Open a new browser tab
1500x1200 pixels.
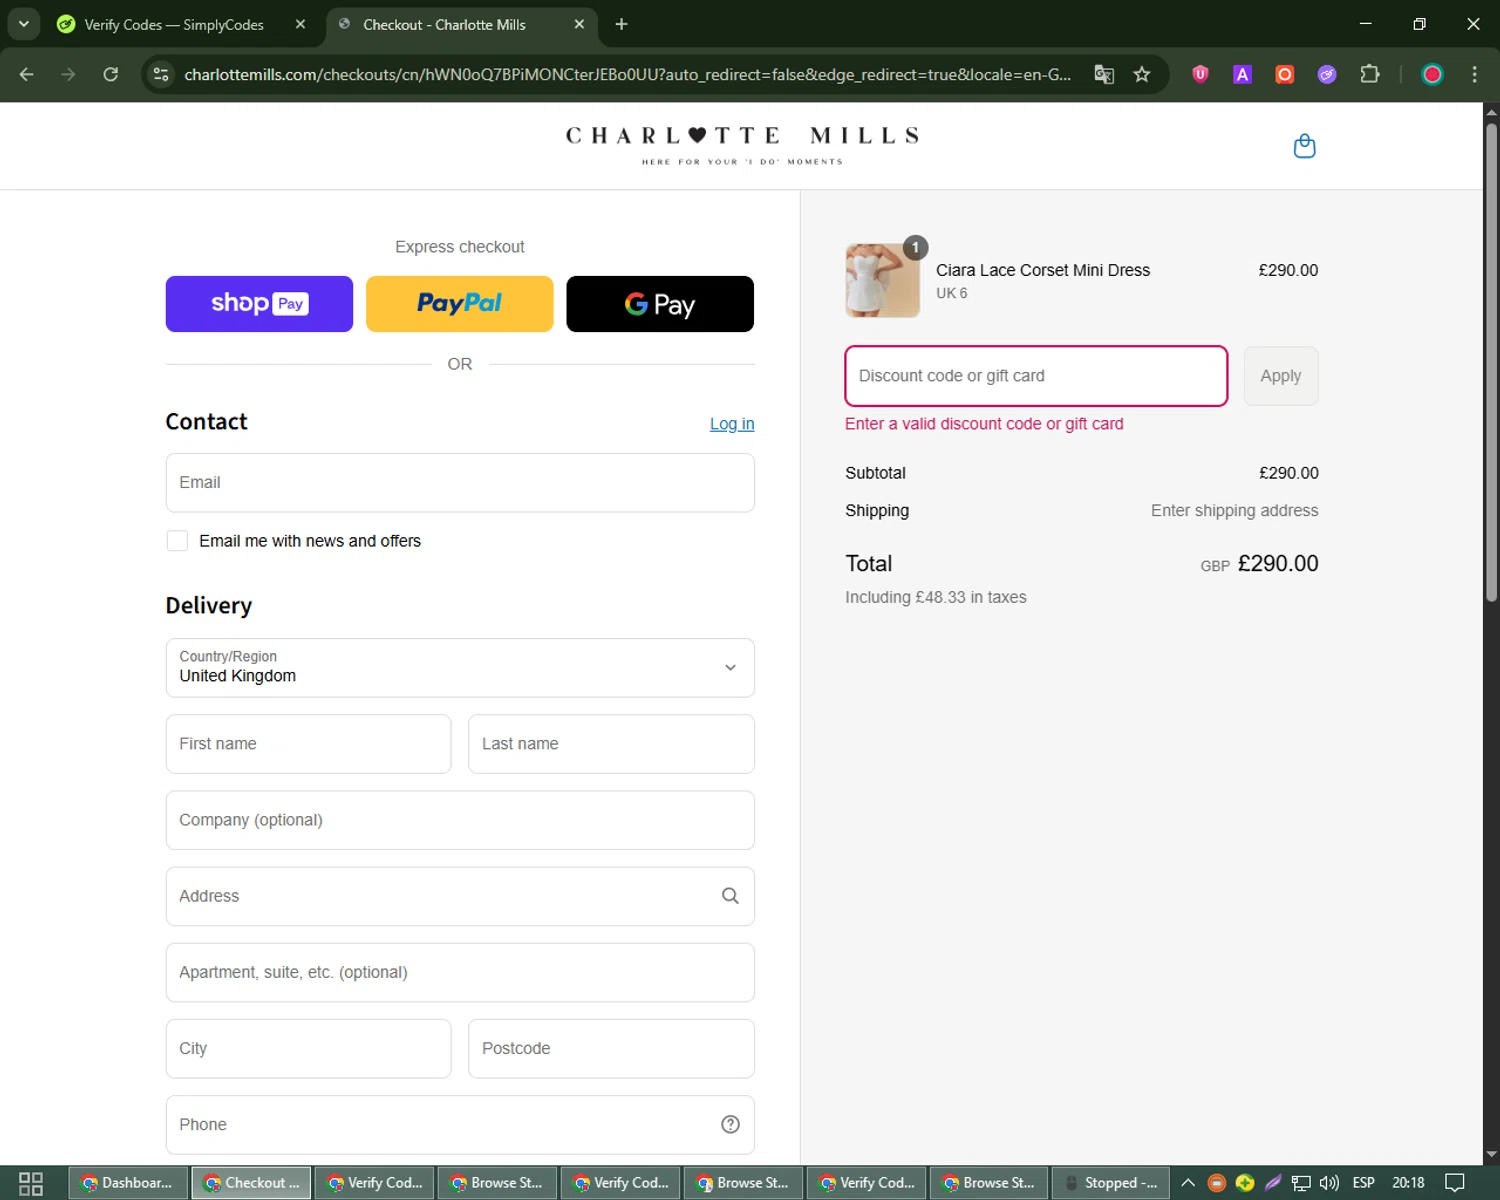coord(621,24)
